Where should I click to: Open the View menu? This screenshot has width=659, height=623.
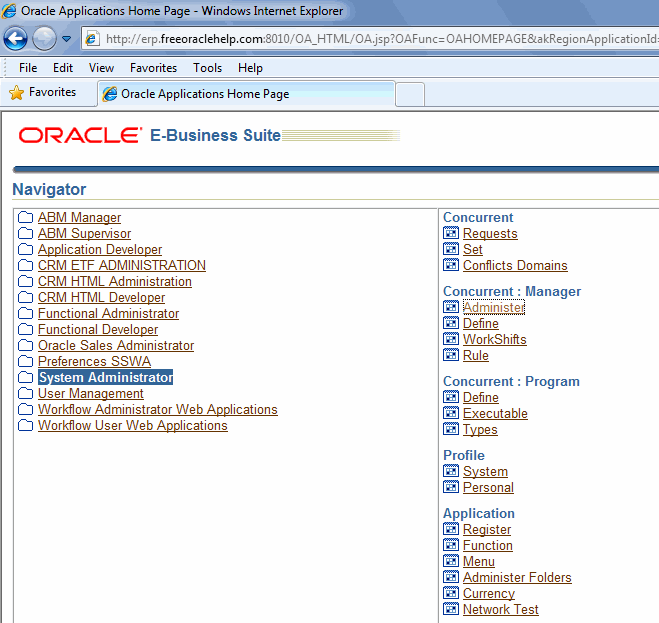[101, 68]
